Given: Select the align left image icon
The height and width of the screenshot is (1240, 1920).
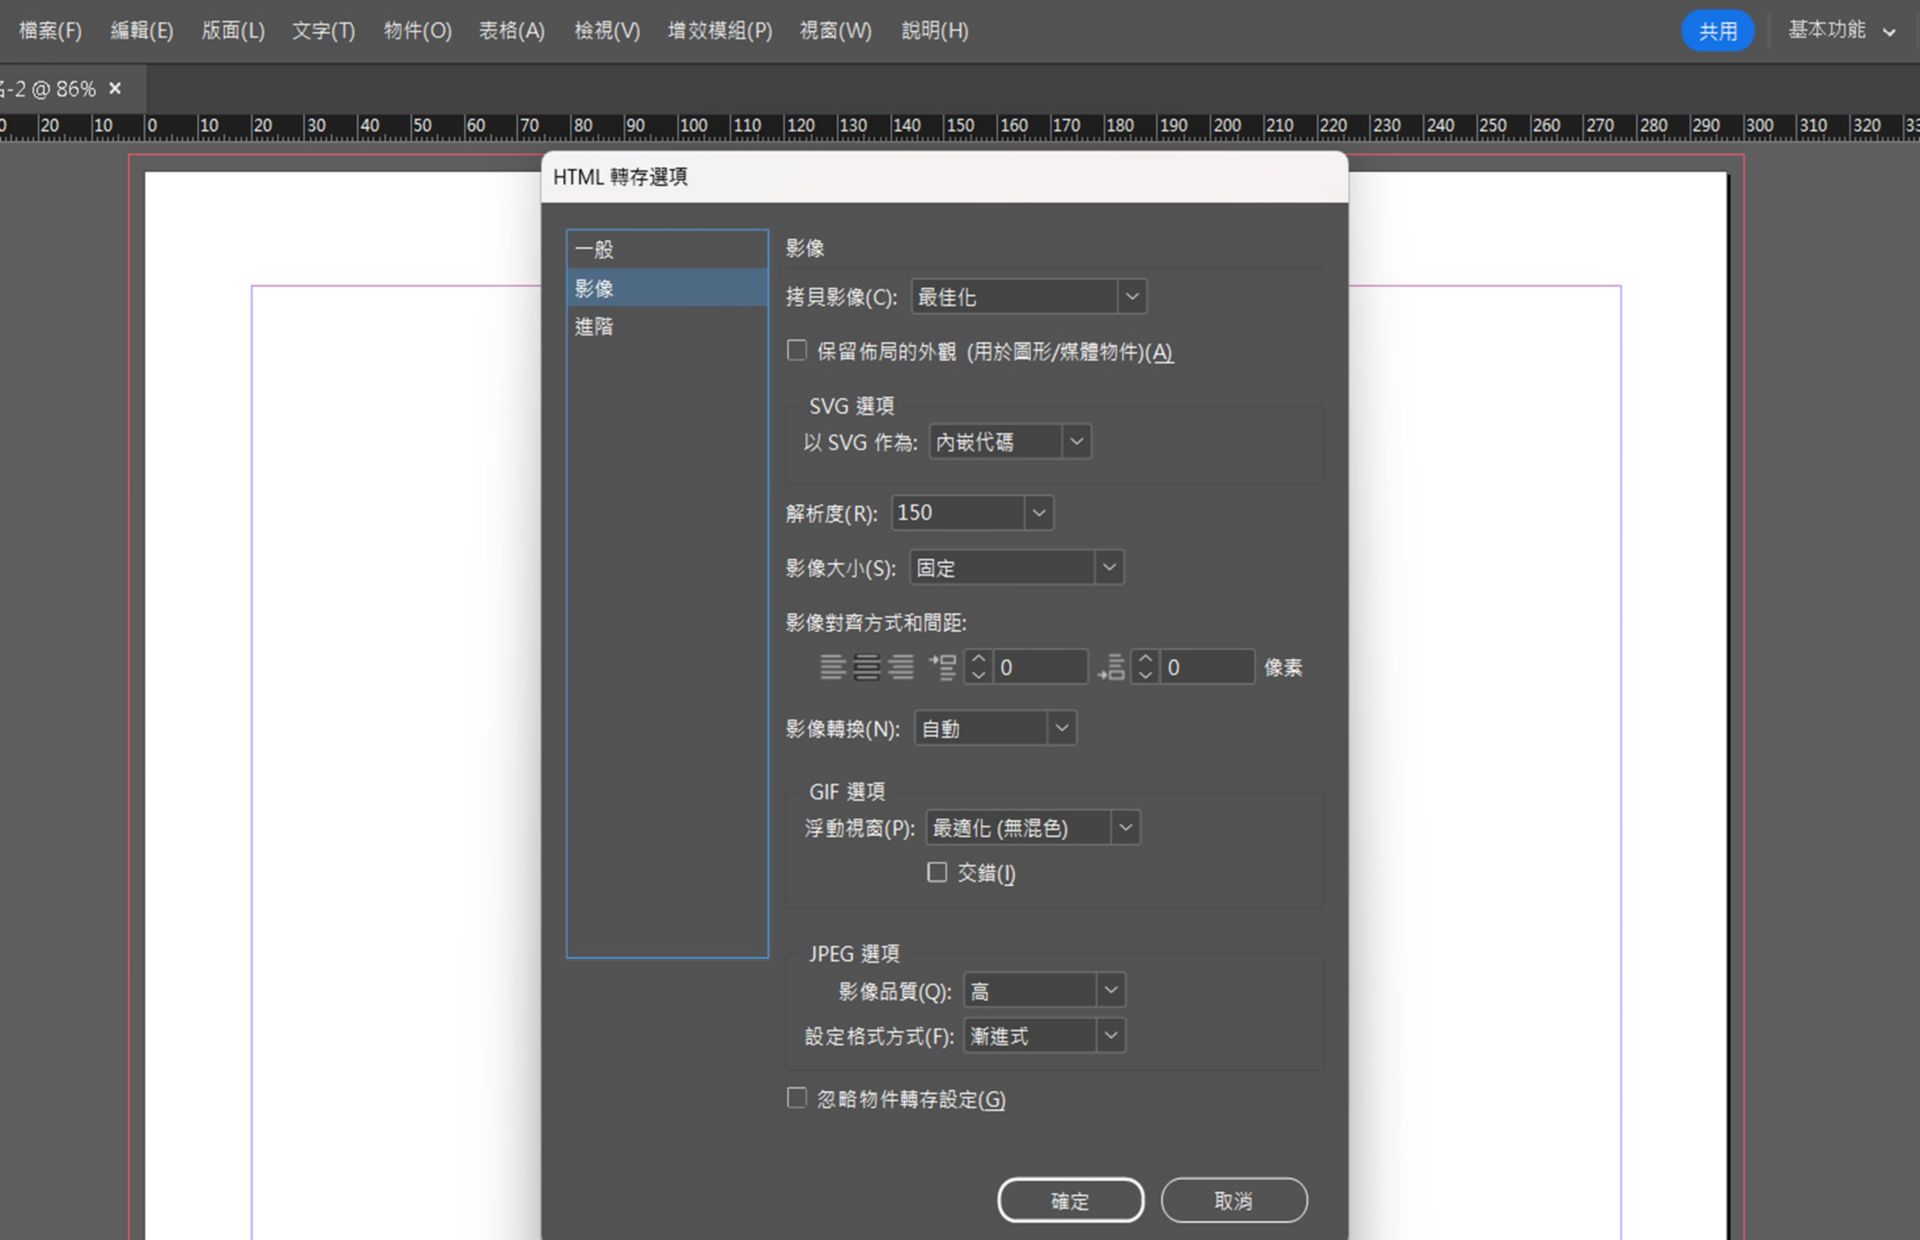Looking at the screenshot, I should click(832, 667).
